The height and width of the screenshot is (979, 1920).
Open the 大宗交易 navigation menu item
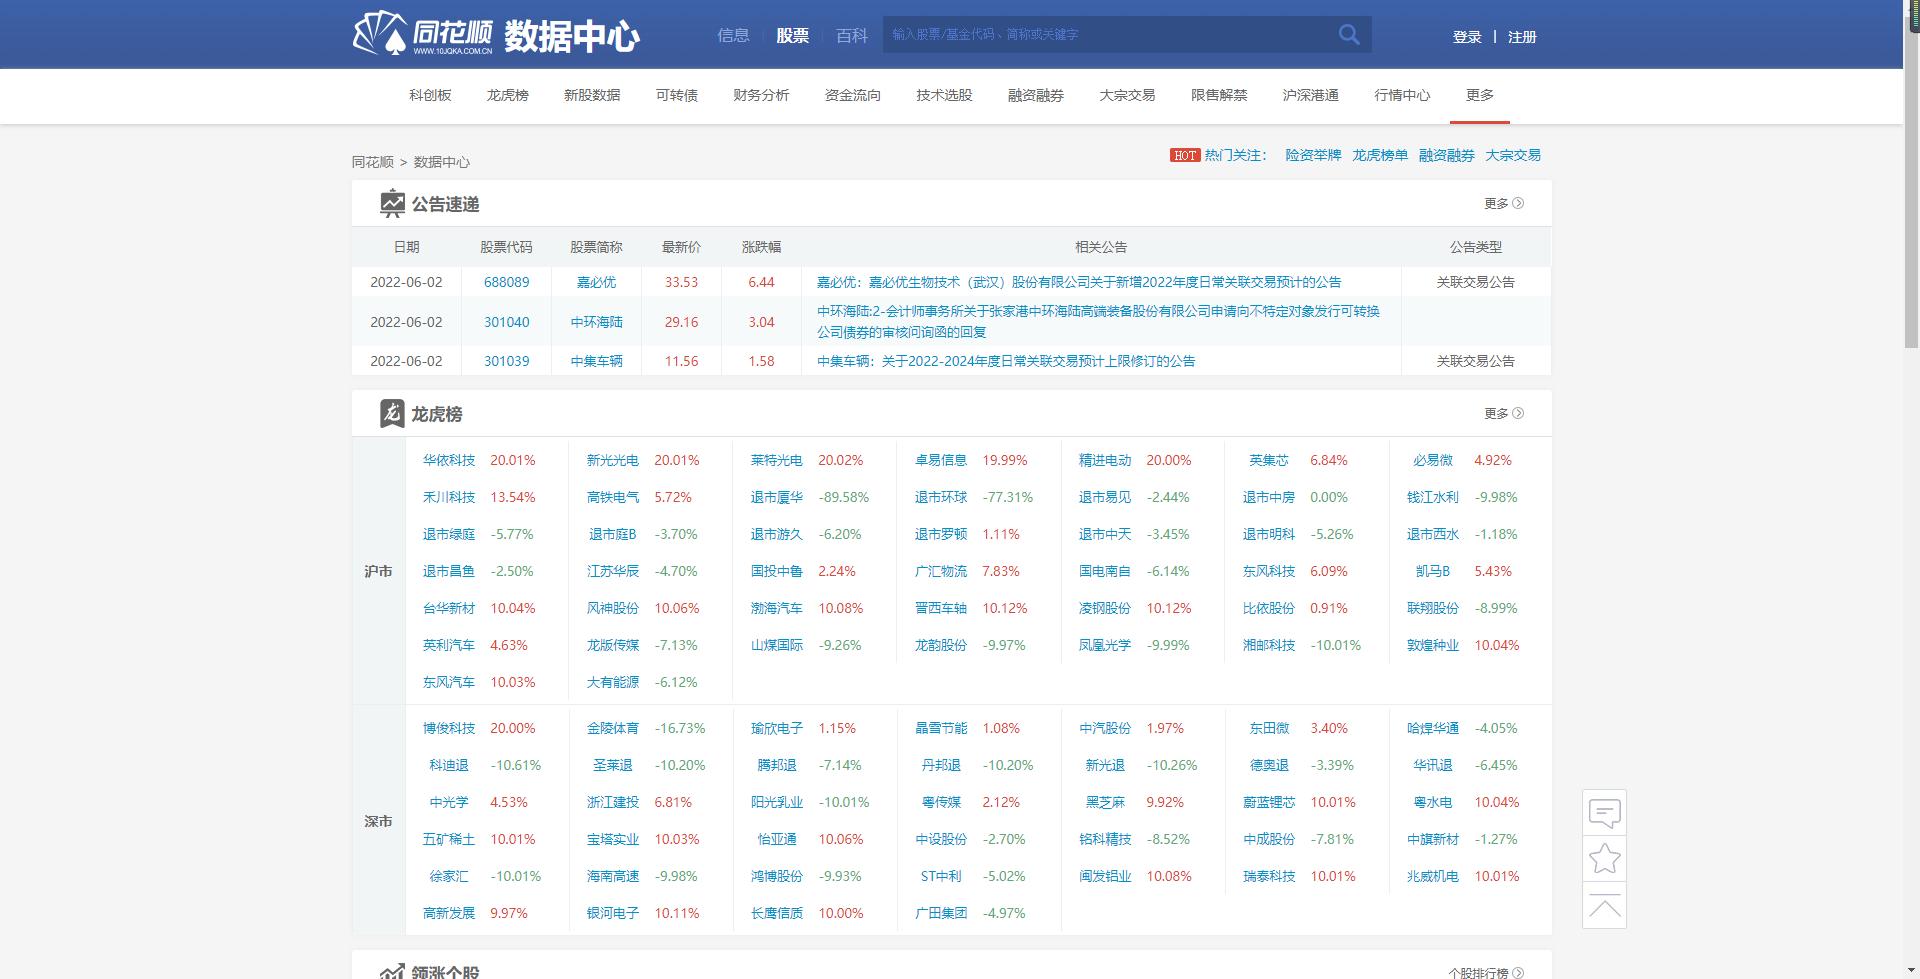tap(1127, 95)
